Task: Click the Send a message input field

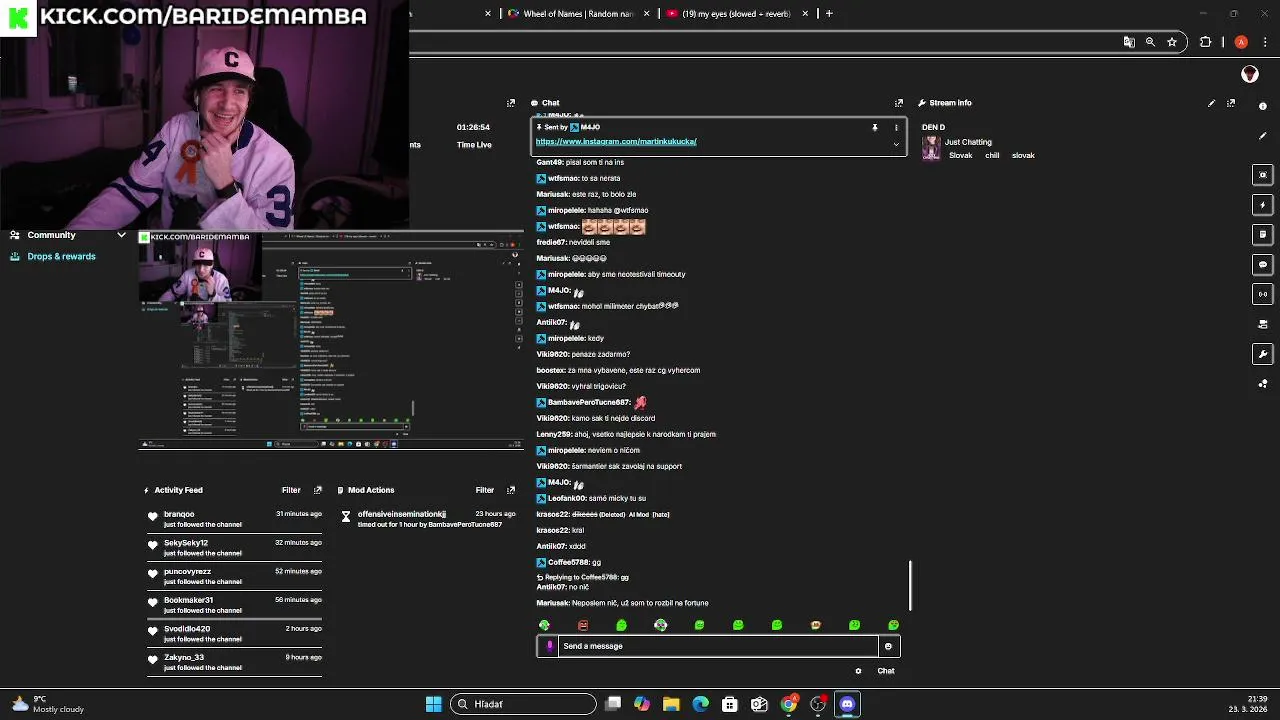Action: click(x=718, y=646)
